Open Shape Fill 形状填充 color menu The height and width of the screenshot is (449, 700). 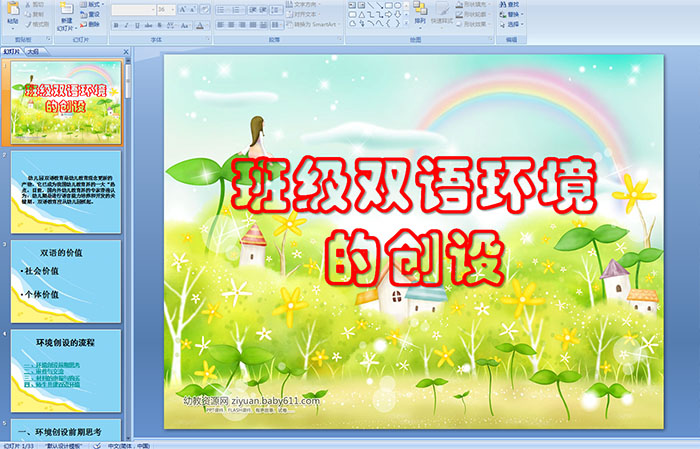[473, 4]
